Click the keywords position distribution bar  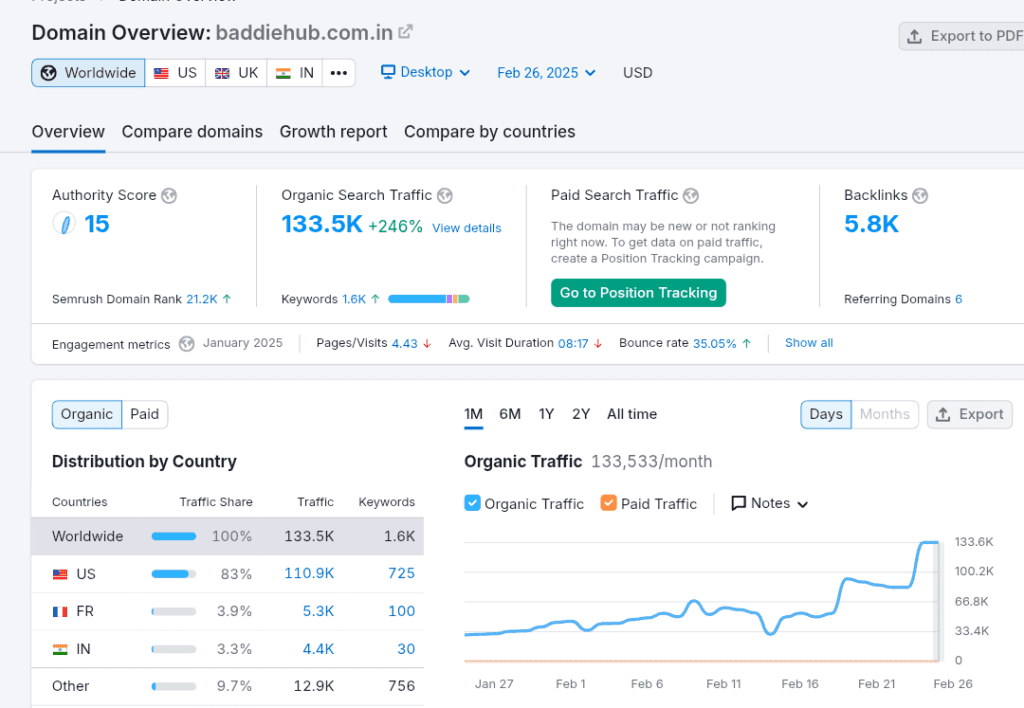428,299
